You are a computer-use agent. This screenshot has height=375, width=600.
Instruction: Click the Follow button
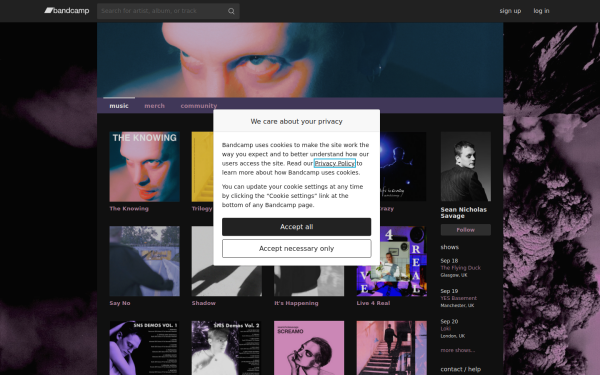click(x=466, y=230)
